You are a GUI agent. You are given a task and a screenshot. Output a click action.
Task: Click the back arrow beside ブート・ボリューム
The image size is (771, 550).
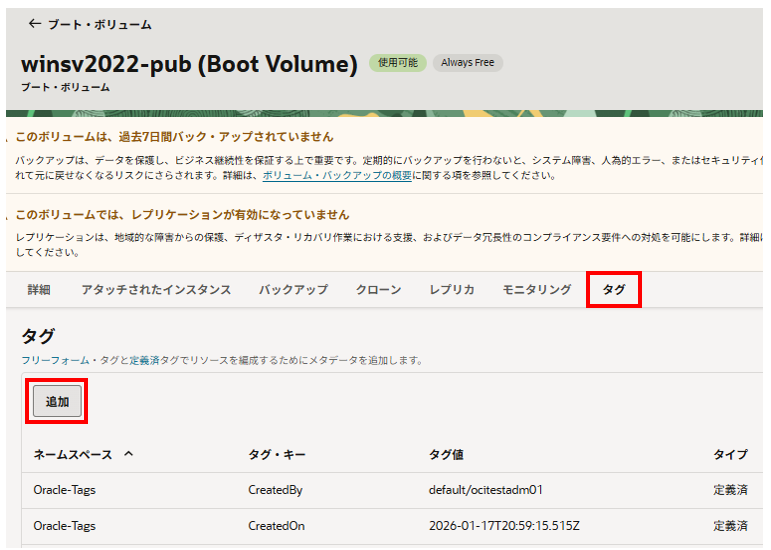coord(35,24)
